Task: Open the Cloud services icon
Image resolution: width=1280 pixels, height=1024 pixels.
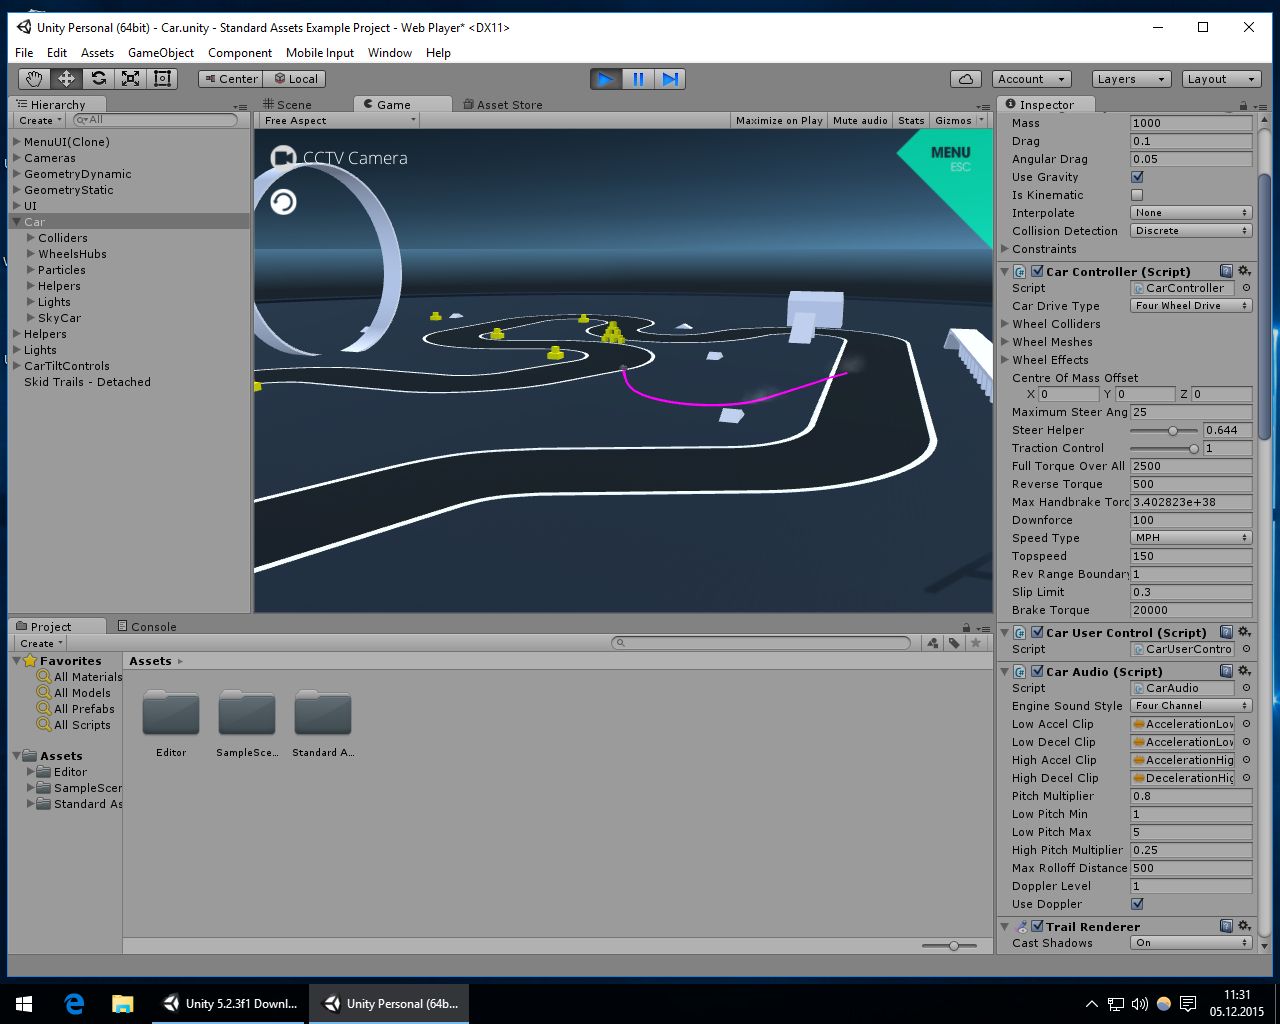Action: pos(966,79)
